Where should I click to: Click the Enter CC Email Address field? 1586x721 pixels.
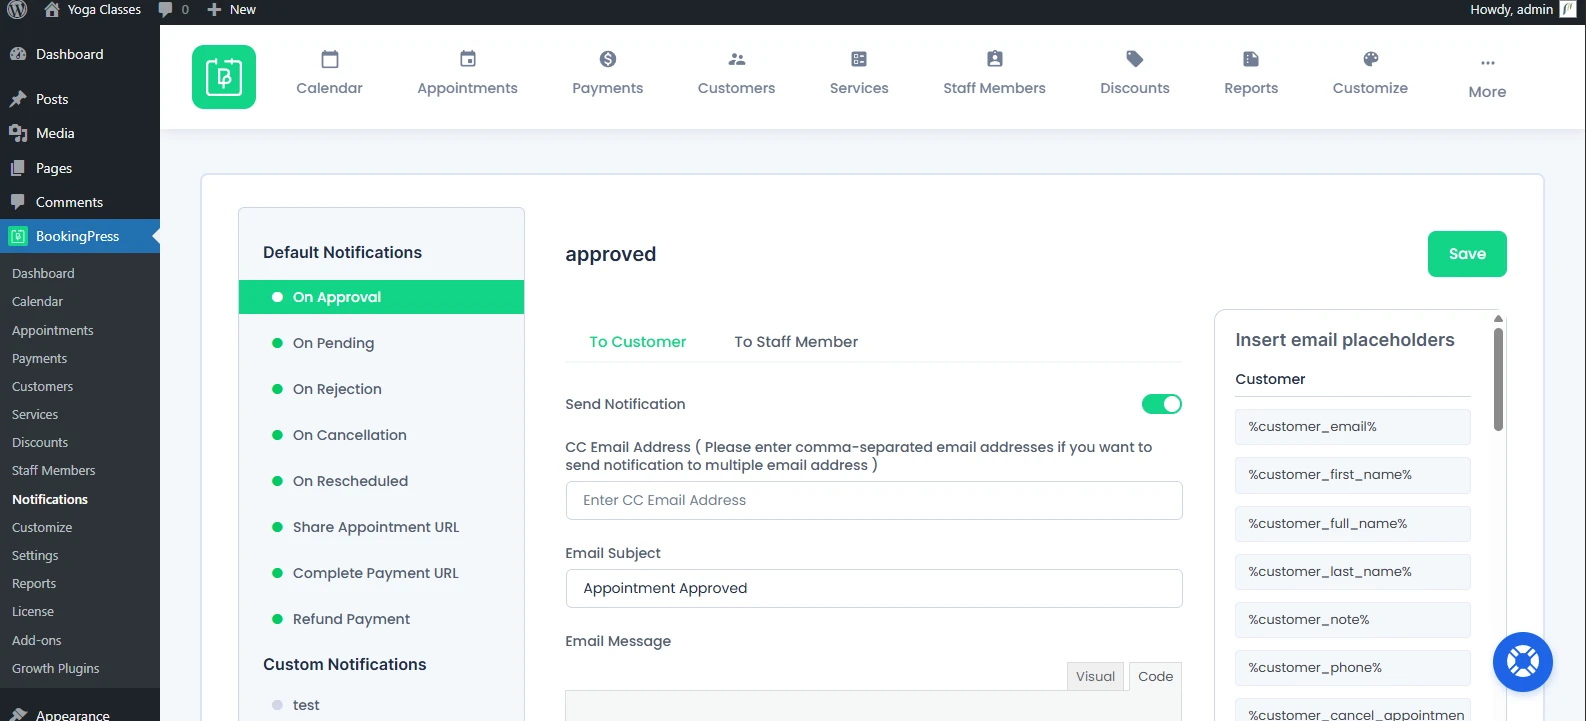tap(874, 500)
